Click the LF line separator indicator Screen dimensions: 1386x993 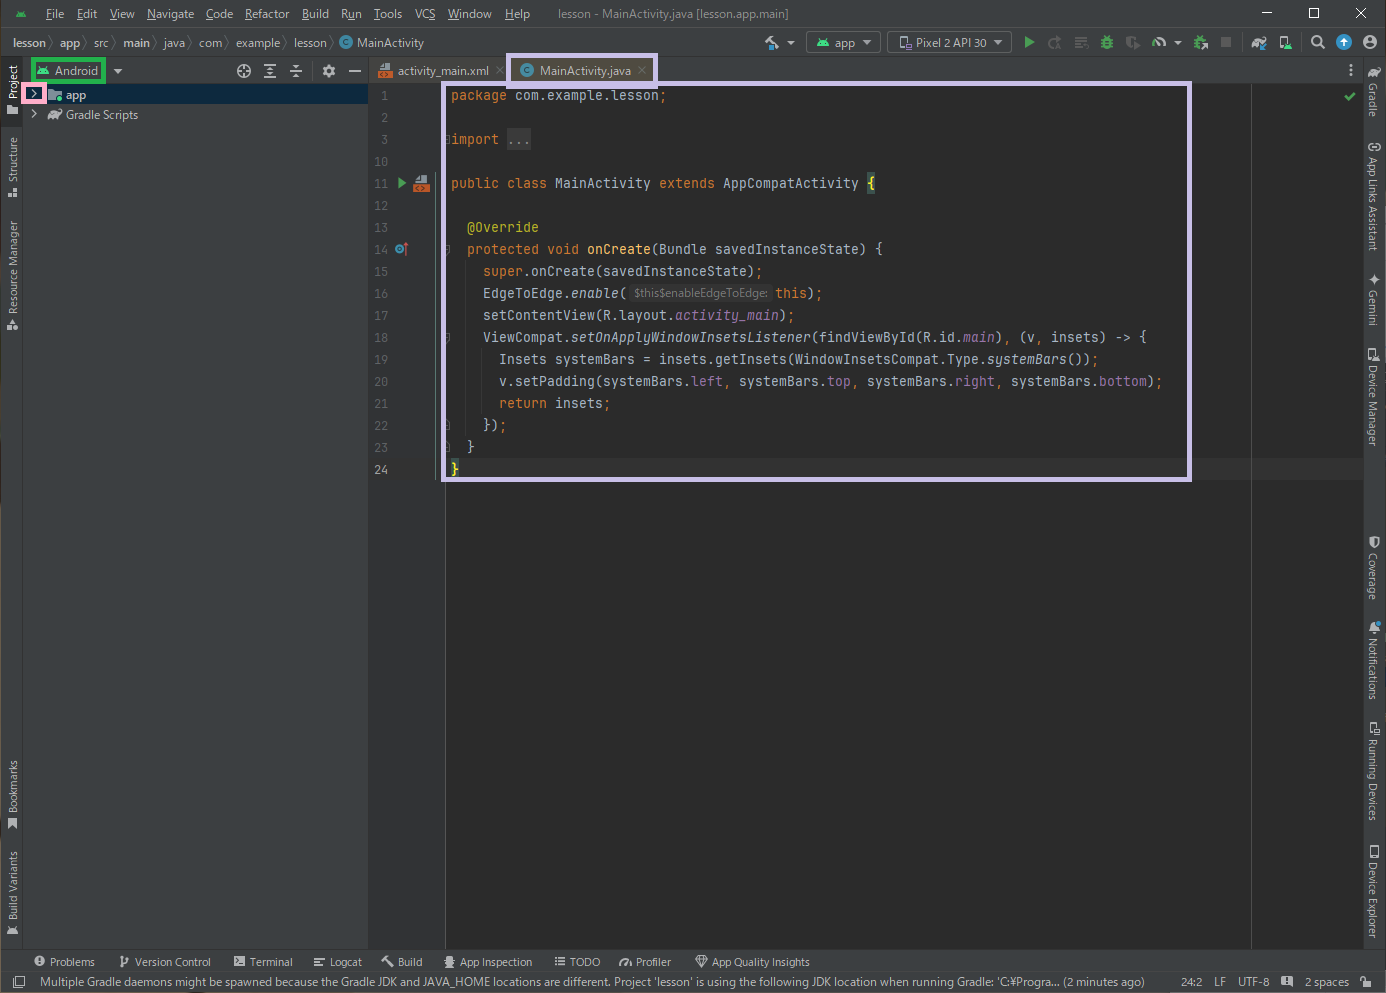pos(1220,982)
